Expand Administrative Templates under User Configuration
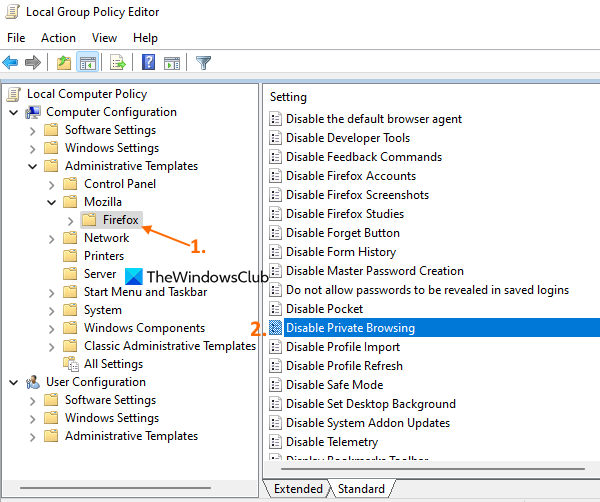600x502 pixels. [33, 437]
